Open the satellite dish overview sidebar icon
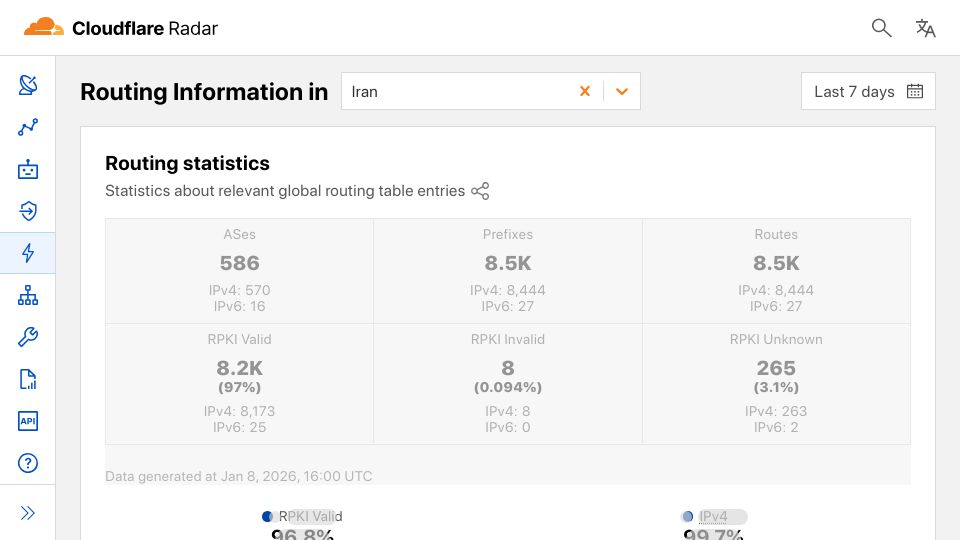Viewport: 960px width, 540px height. coord(28,85)
